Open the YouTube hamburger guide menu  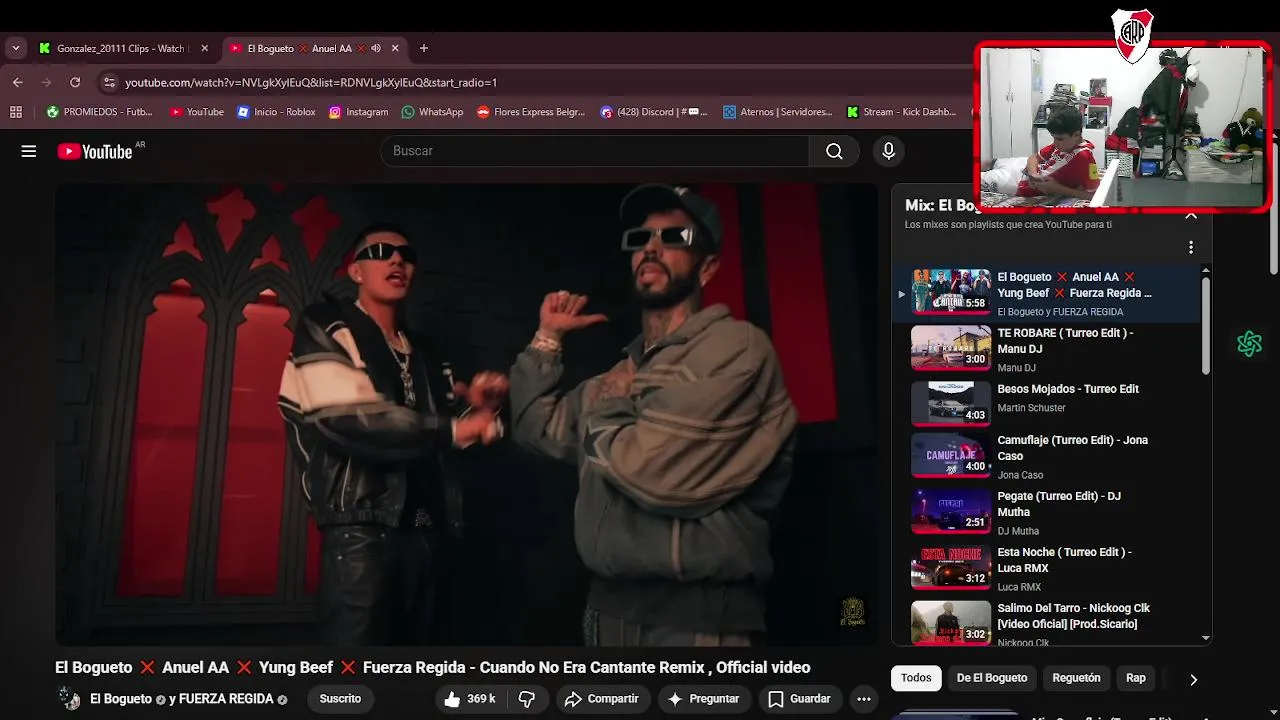(29, 151)
